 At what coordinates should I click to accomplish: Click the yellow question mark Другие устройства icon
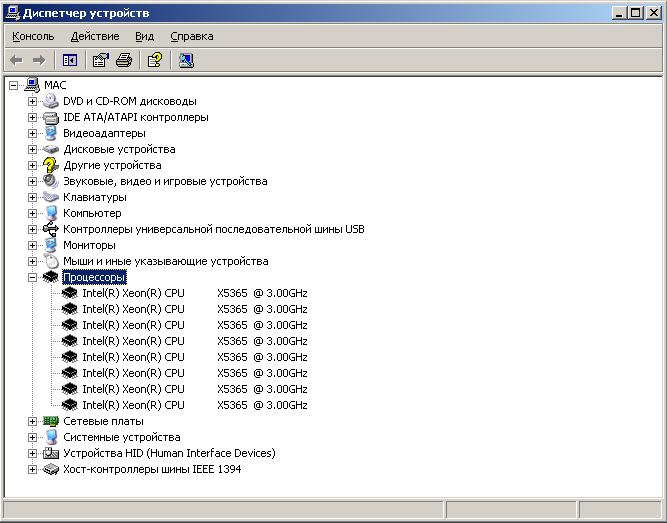(51, 165)
